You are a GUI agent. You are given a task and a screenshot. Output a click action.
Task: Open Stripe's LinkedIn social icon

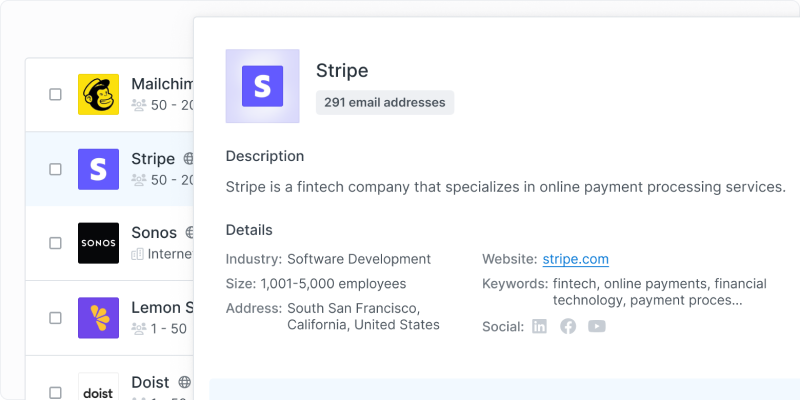tap(539, 327)
